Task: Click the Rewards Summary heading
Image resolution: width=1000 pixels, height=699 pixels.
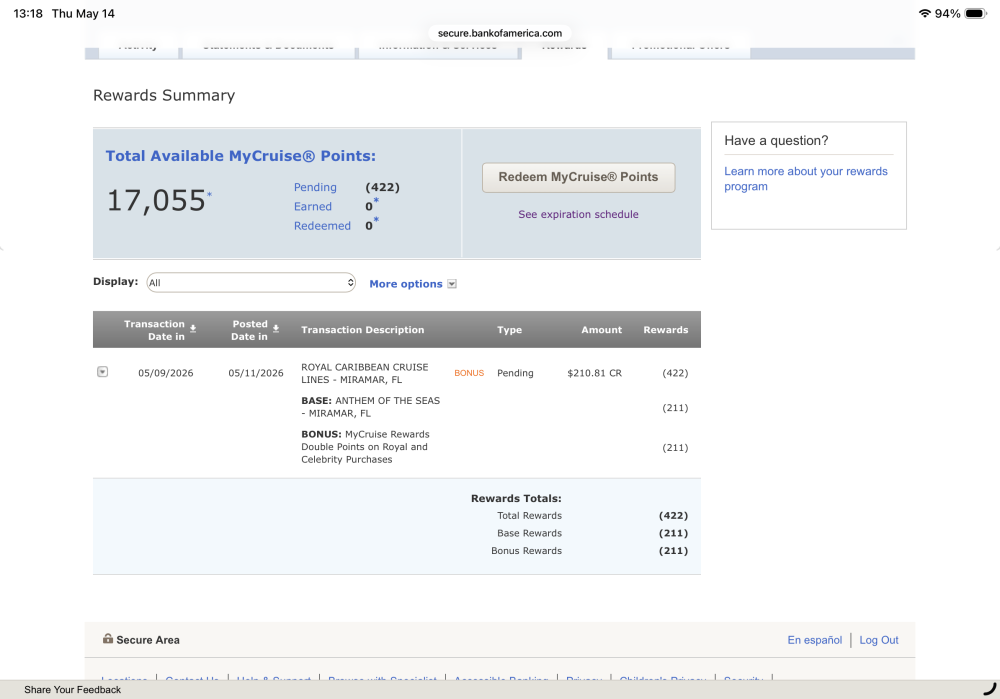Action: point(164,95)
